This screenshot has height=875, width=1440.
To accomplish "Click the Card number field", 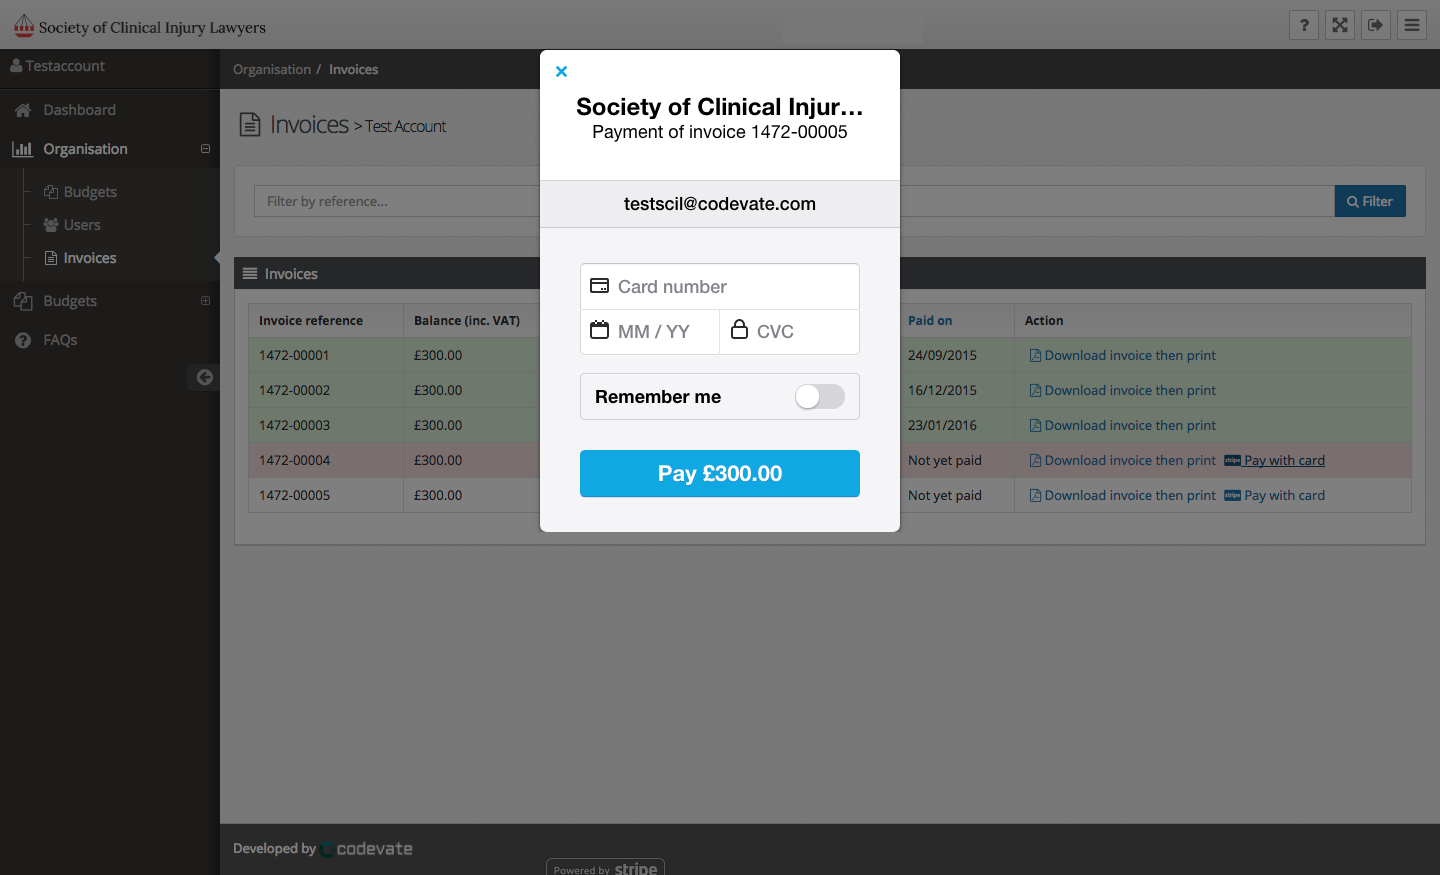I will click(720, 287).
